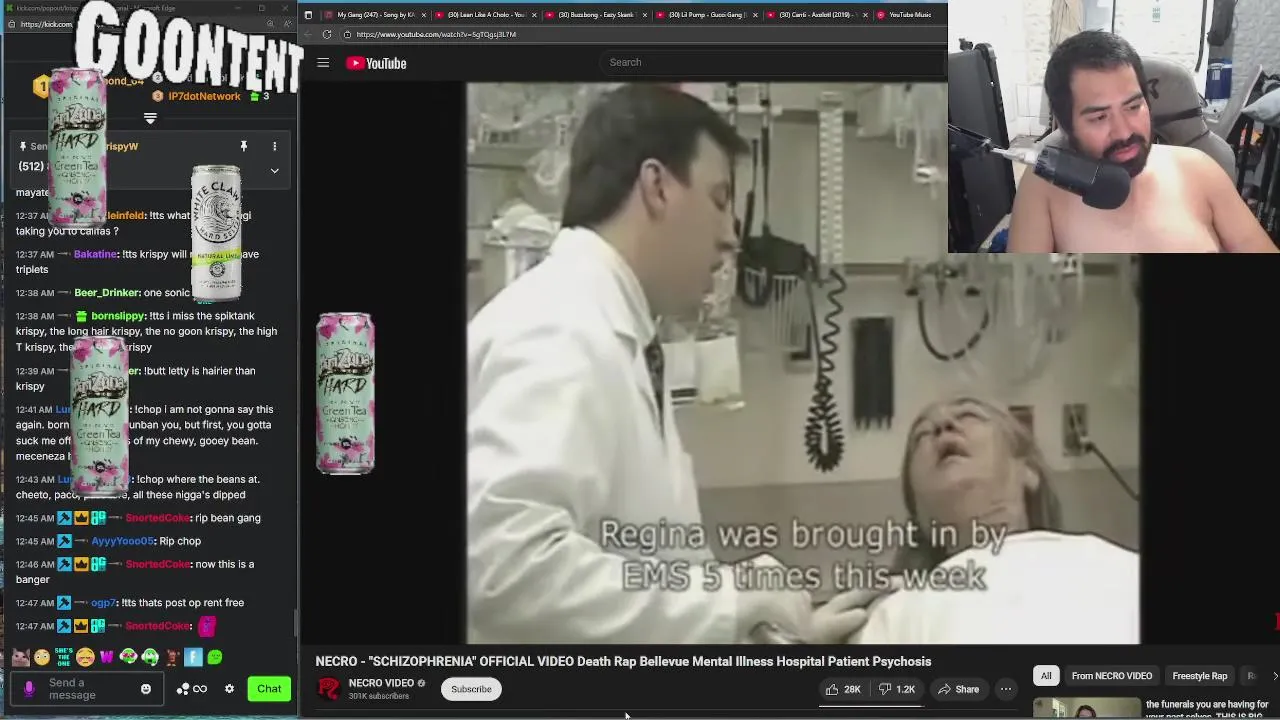Click the video title text 'NECRO - SCHIZOPHRENIA'

point(623,661)
